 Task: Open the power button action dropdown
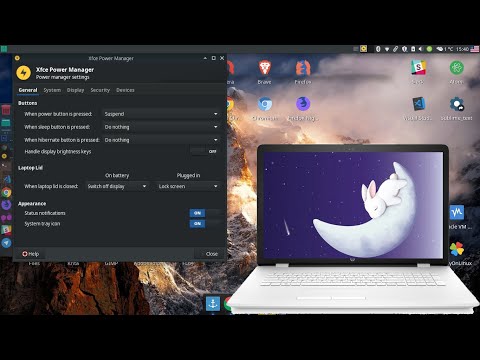161,114
